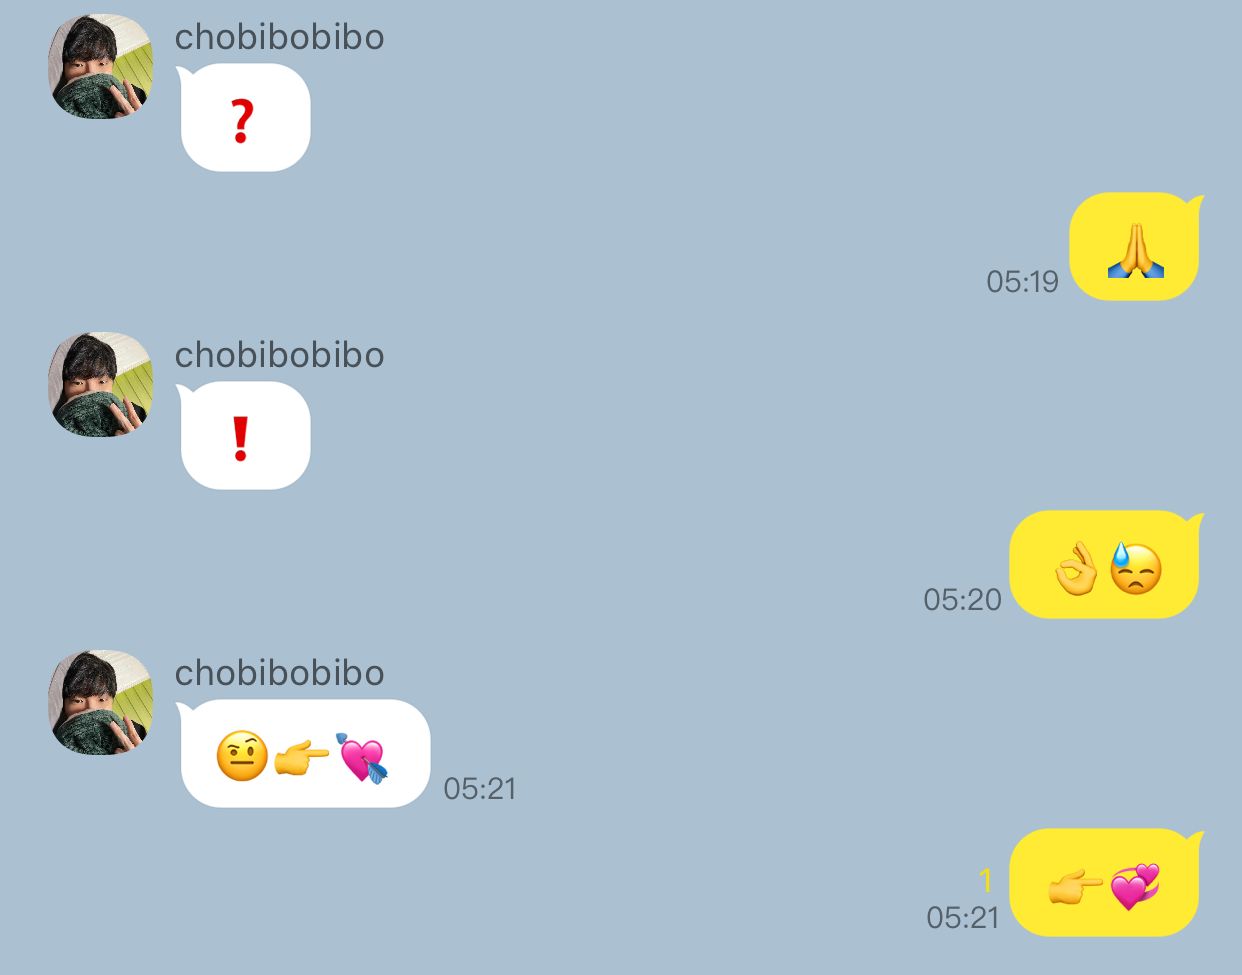The height and width of the screenshot is (975, 1242).
Task: Tap the red question mark message bubble
Action: pyautogui.click(x=245, y=117)
